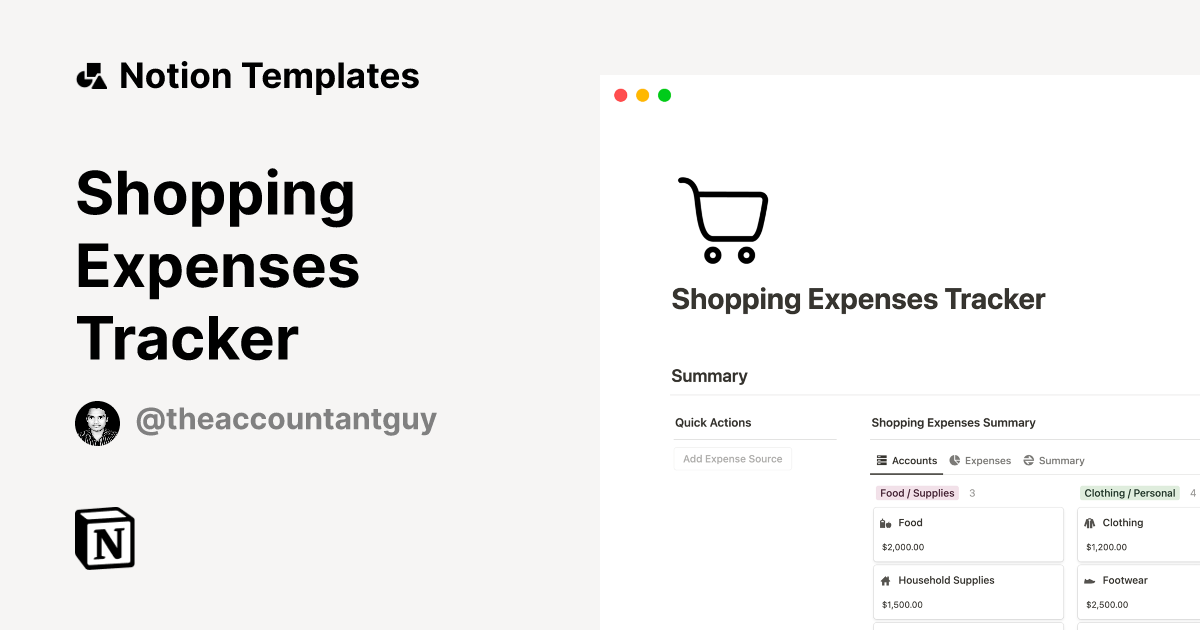Screen dimensions: 1200x630
Task: Click the pie chart icon next to Expenses
Action: tap(955, 460)
